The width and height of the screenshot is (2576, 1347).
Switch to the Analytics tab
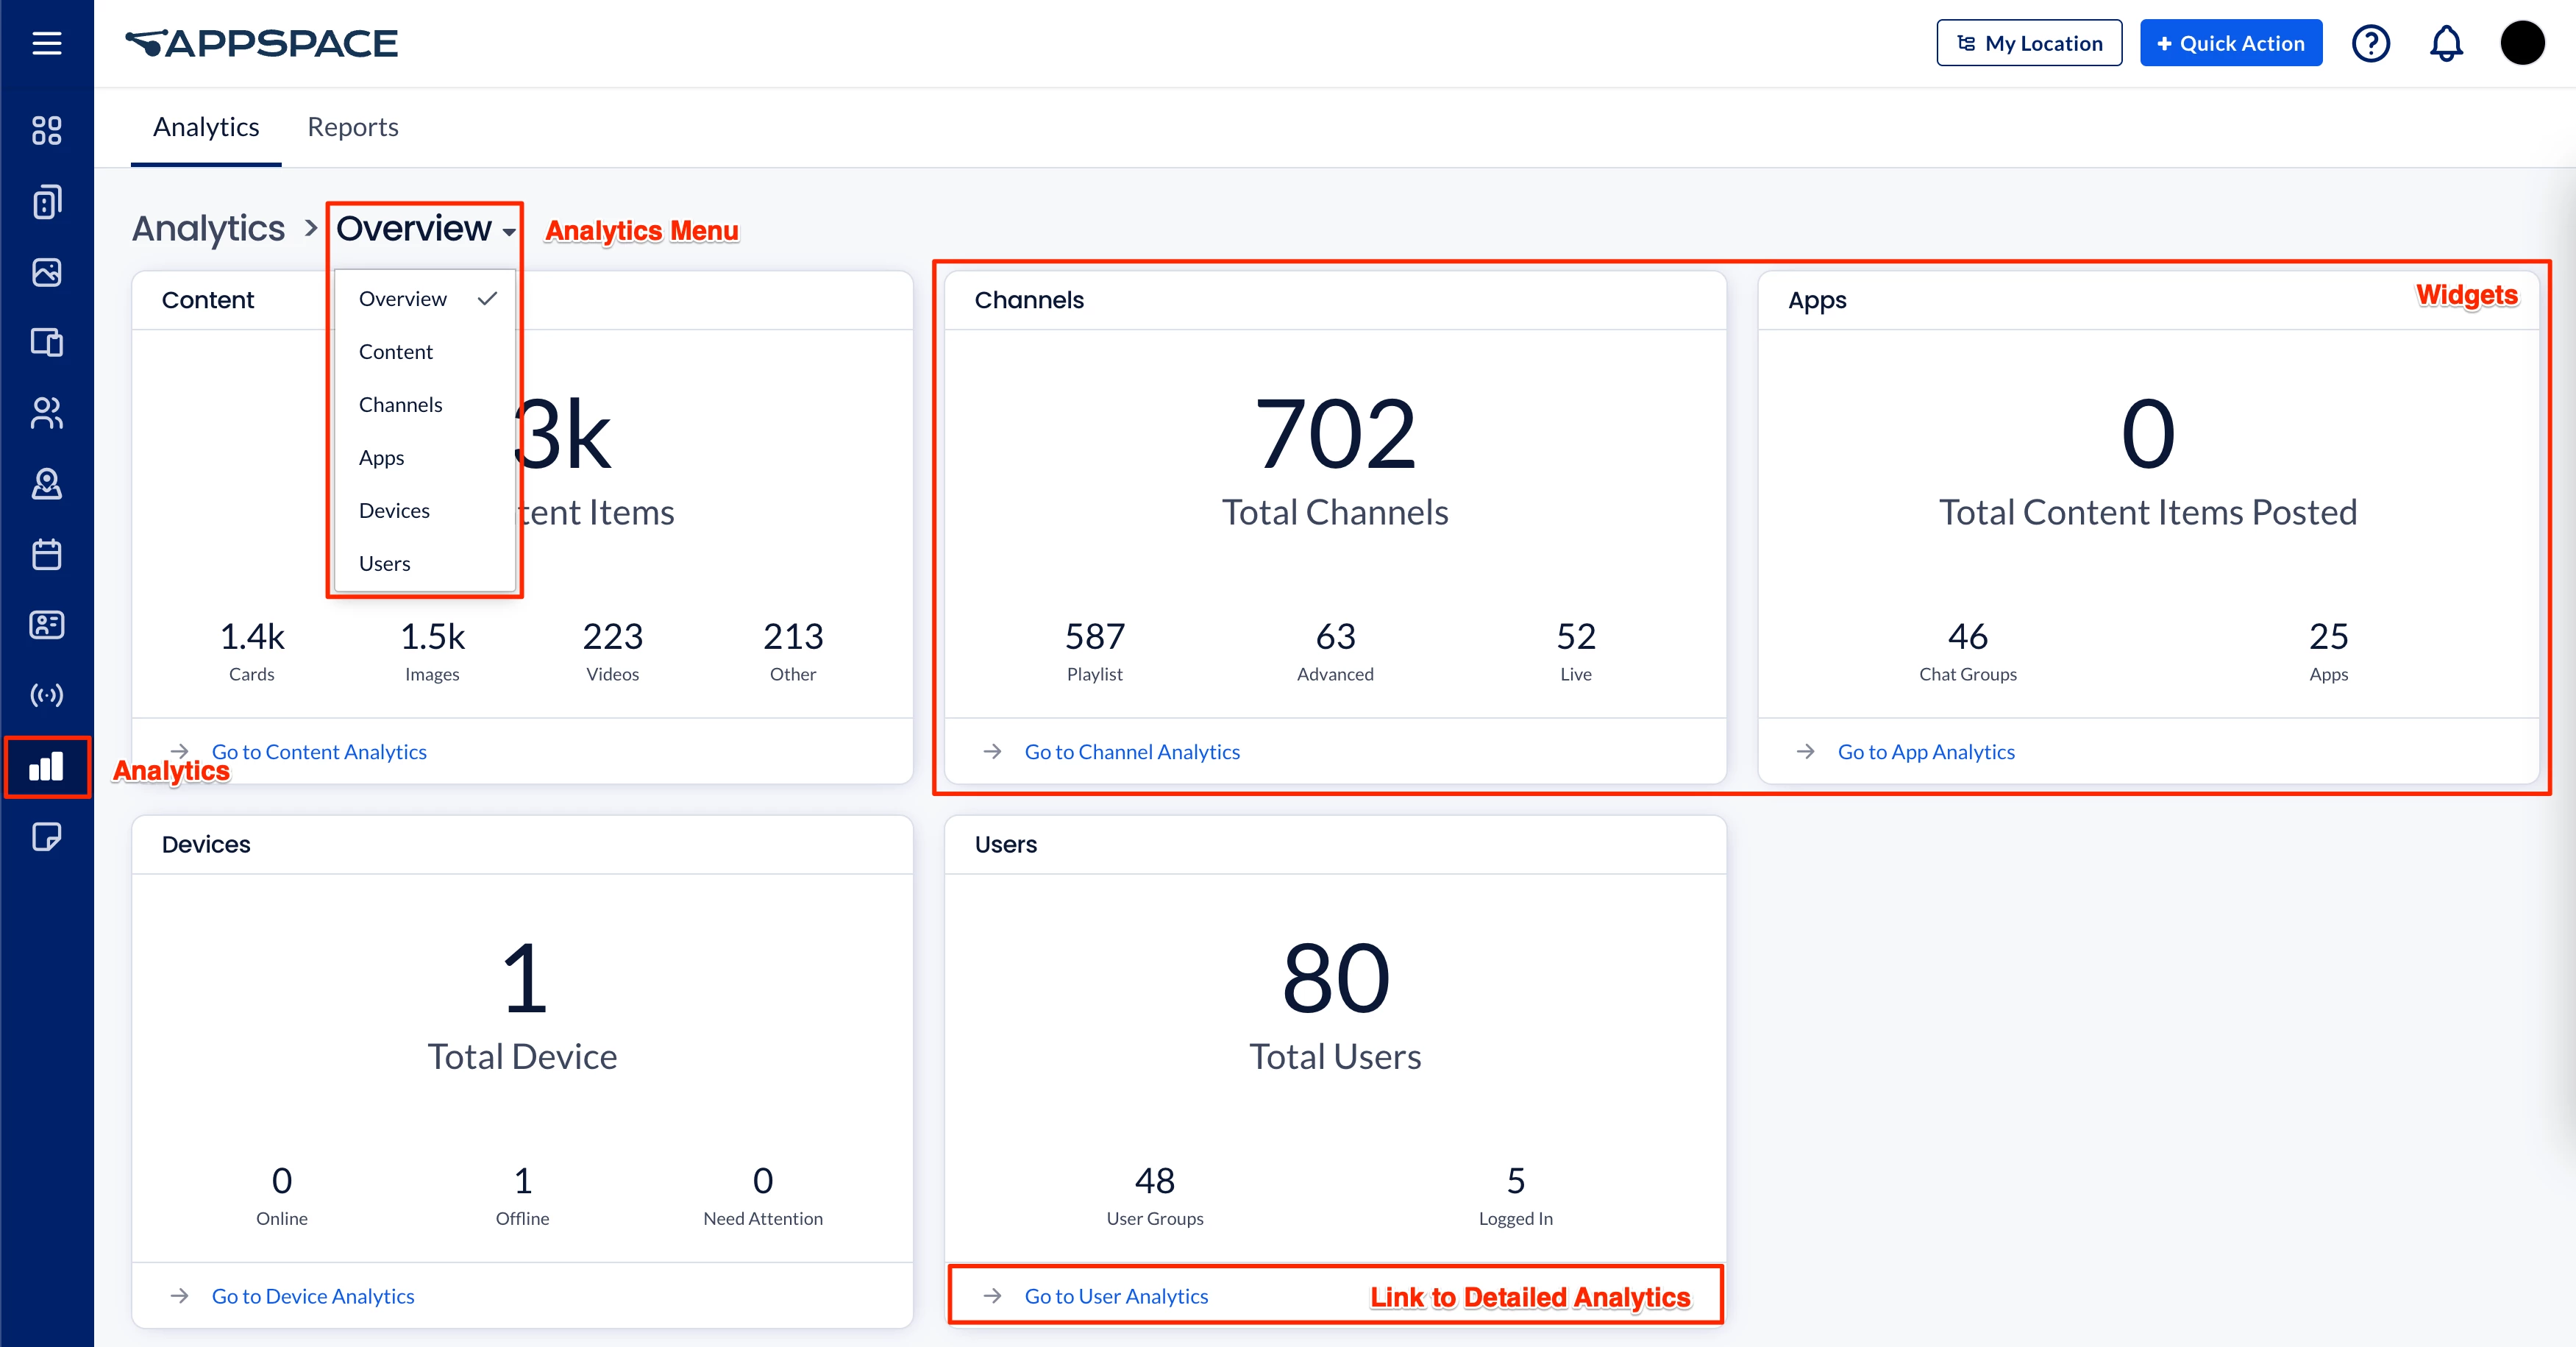[206, 127]
